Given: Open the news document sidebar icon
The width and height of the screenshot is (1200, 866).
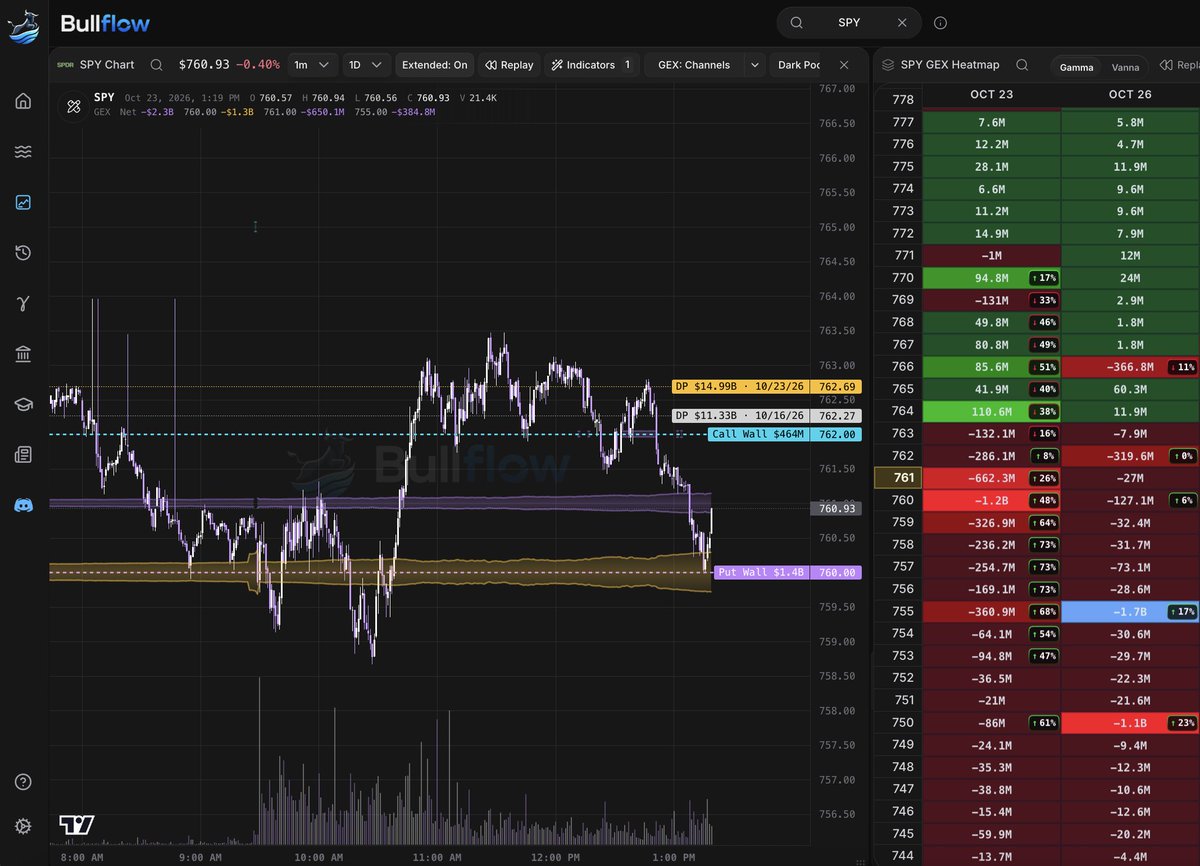Looking at the screenshot, I should 23,455.
